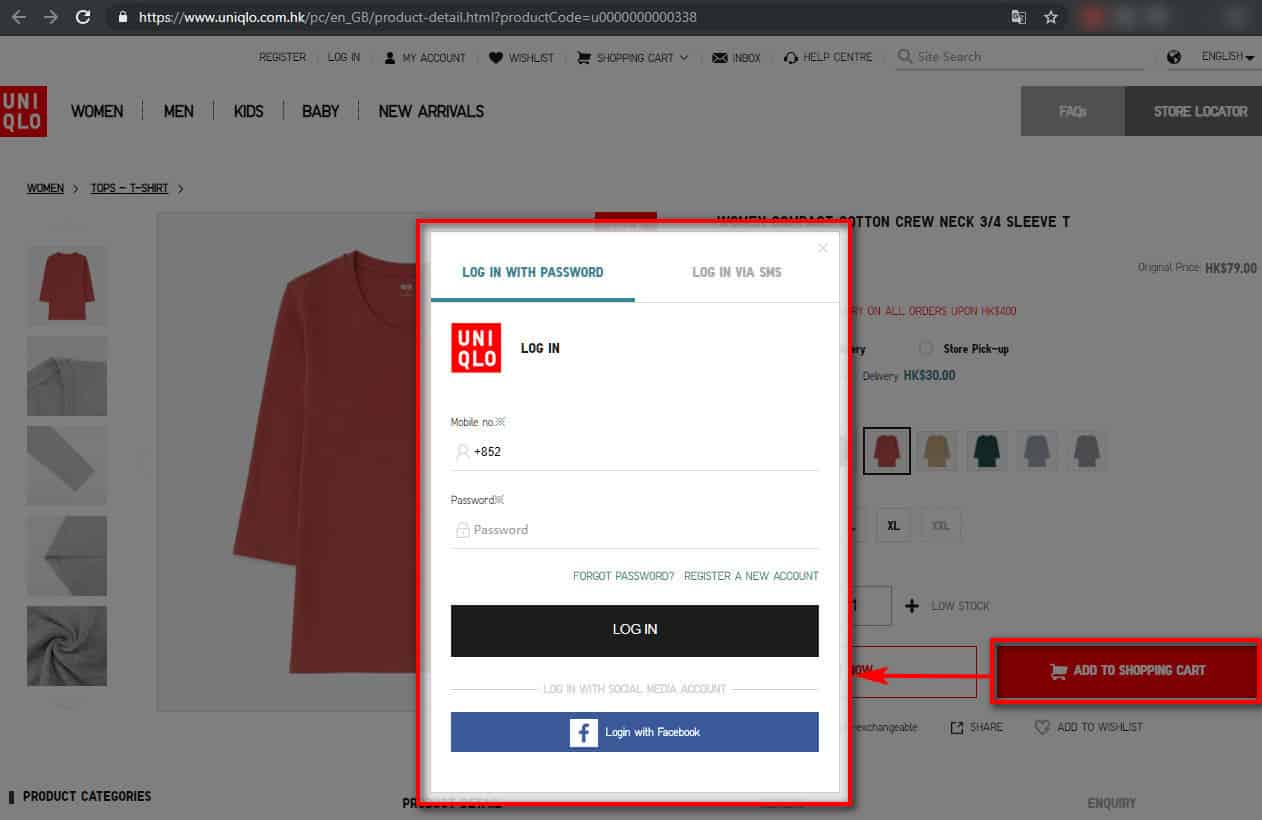Open the WISHLIST heart link
1262x820 pixels.
tap(521, 58)
